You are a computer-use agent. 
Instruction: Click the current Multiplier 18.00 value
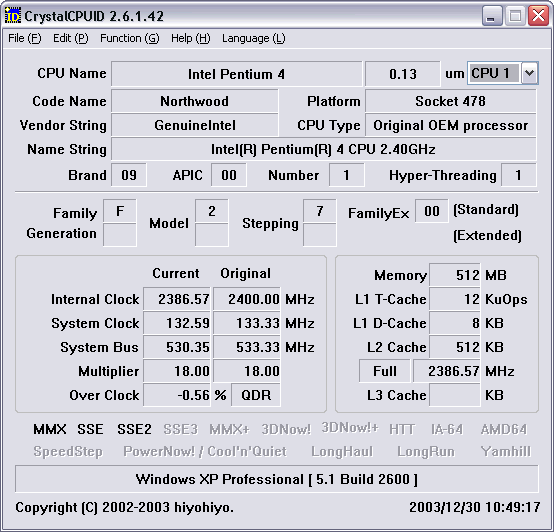(x=177, y=371)
